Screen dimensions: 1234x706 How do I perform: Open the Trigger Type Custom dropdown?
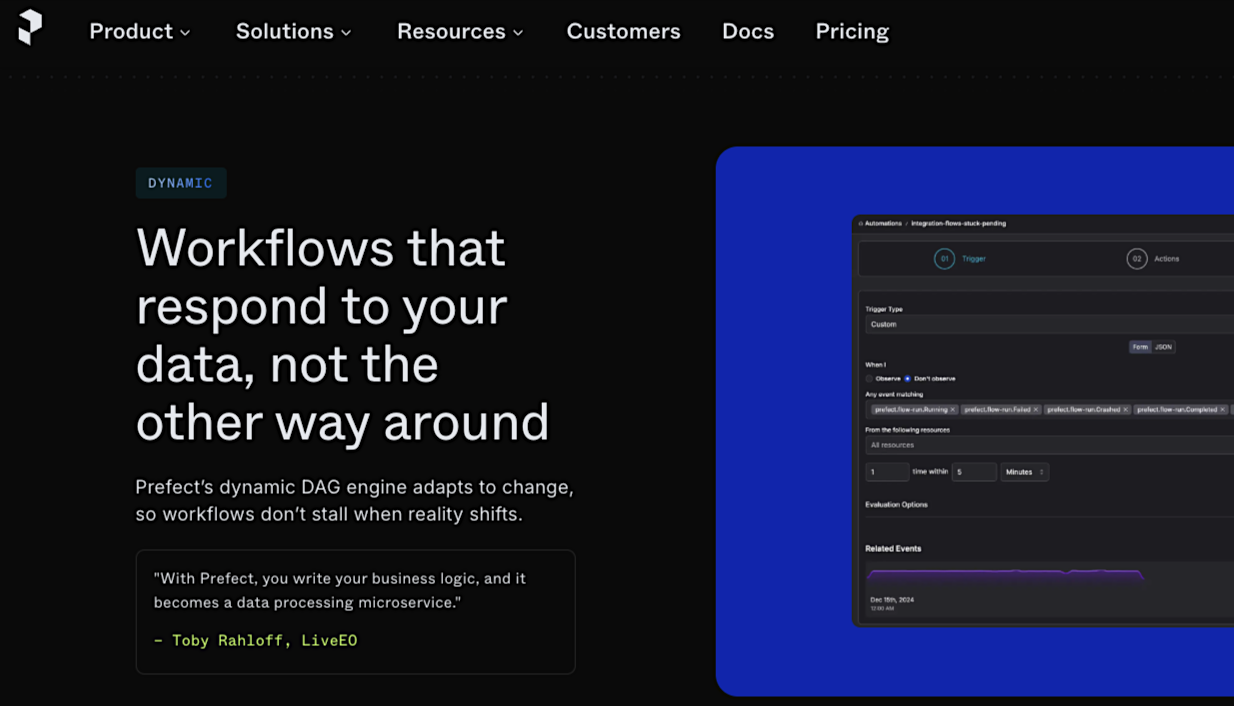pyautogui.click(x=1049, y=325)
